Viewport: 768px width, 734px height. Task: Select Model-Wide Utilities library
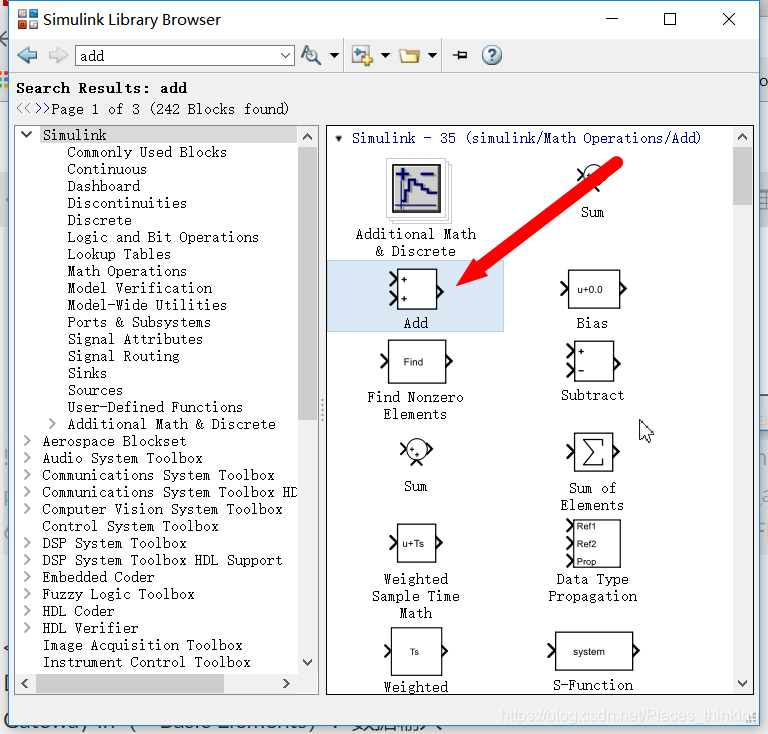coord(147,306)
